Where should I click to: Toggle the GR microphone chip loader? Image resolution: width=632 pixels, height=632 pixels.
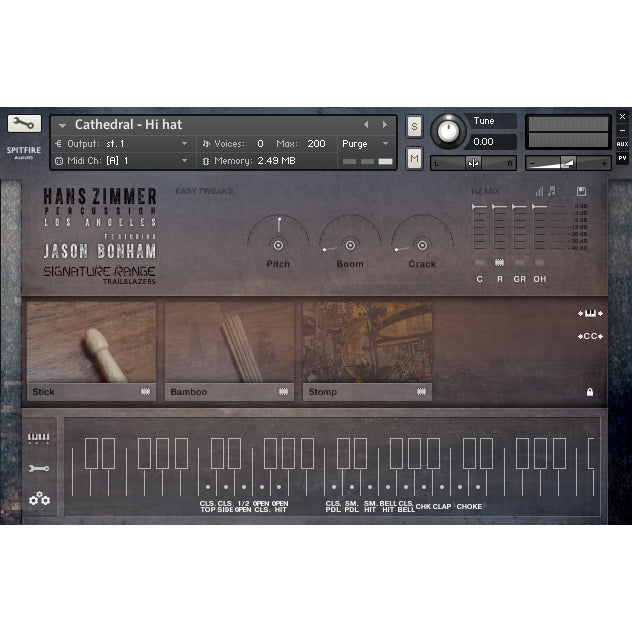click(519, 263)
